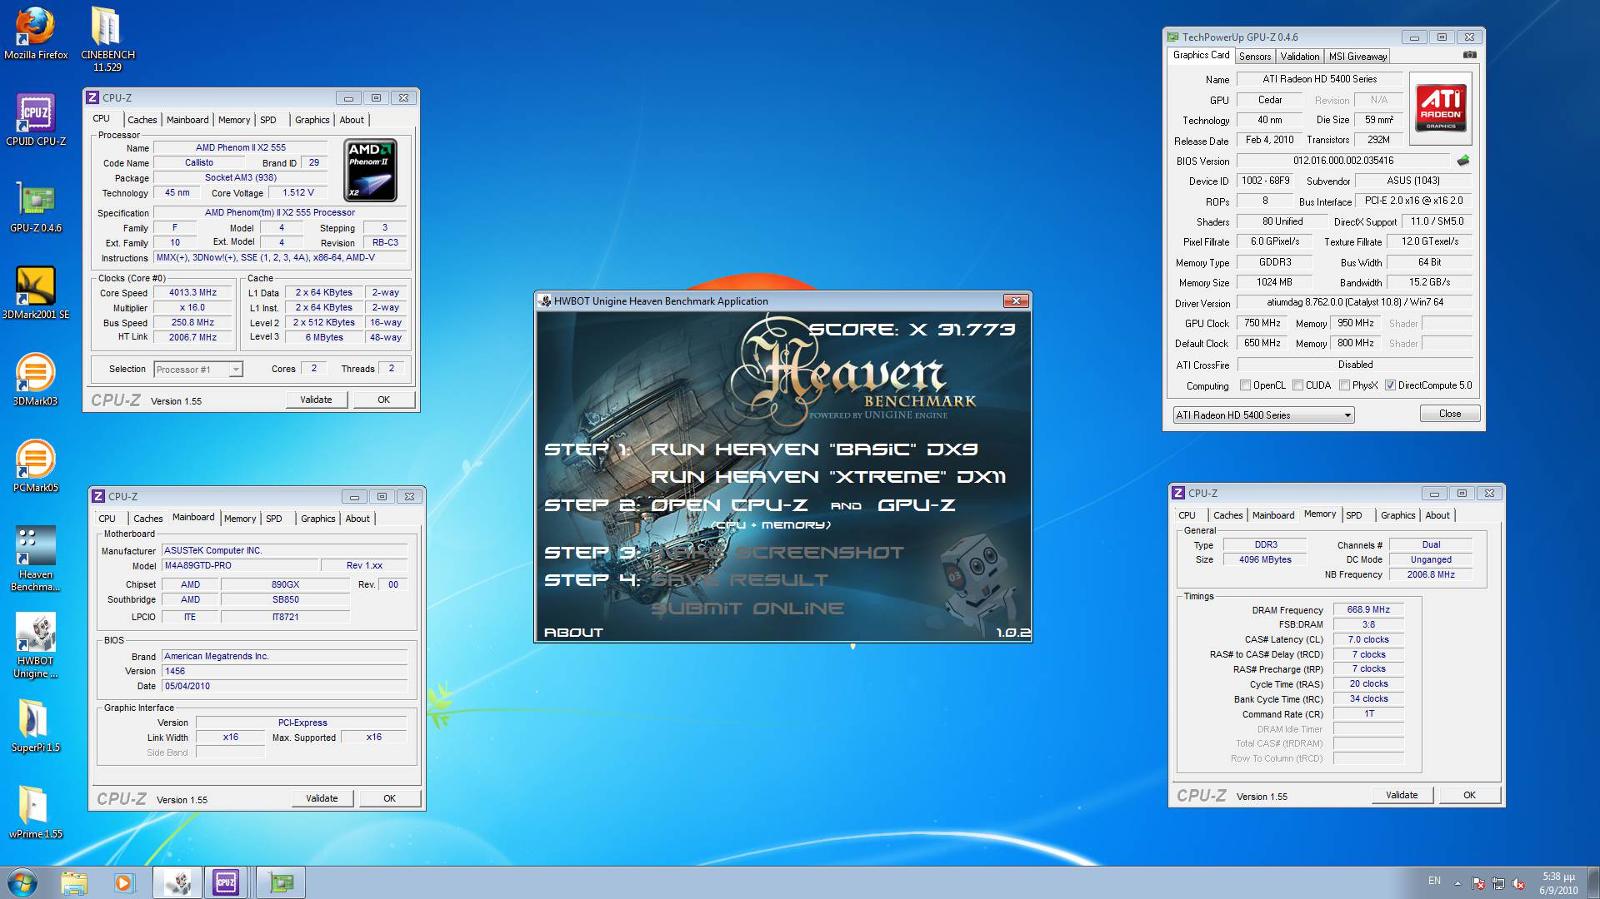Click the network icon in system tray
The height and width of the screenshot is (899, 1600).
tap(1498, 883)
